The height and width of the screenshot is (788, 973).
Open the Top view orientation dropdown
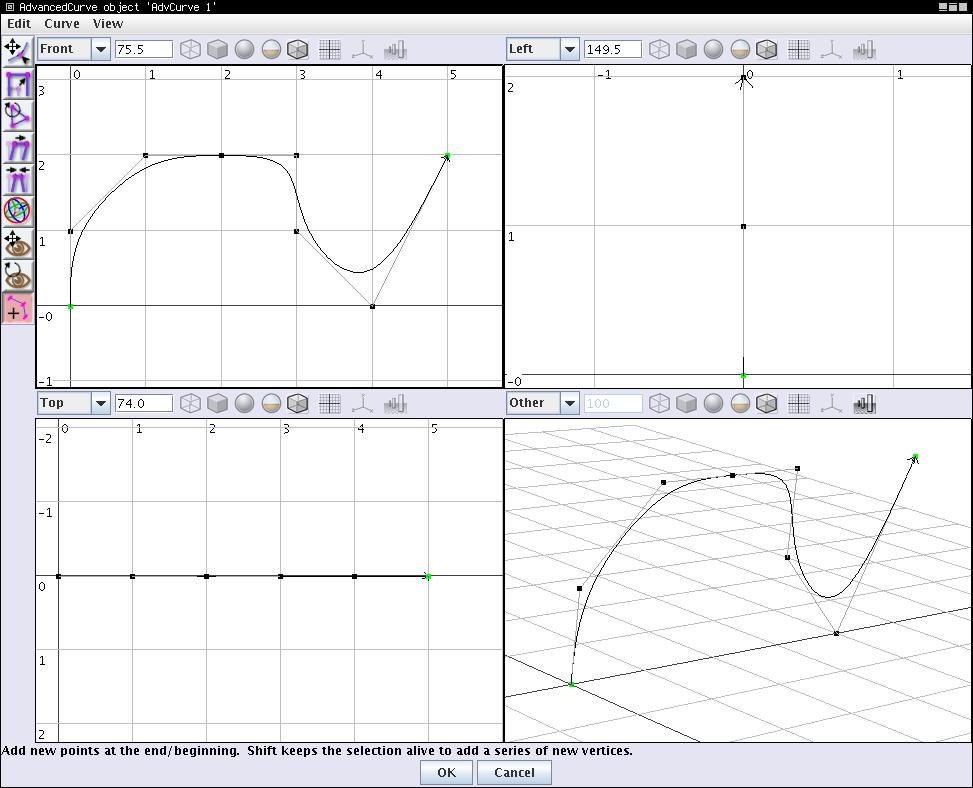[x=74, y=403]
